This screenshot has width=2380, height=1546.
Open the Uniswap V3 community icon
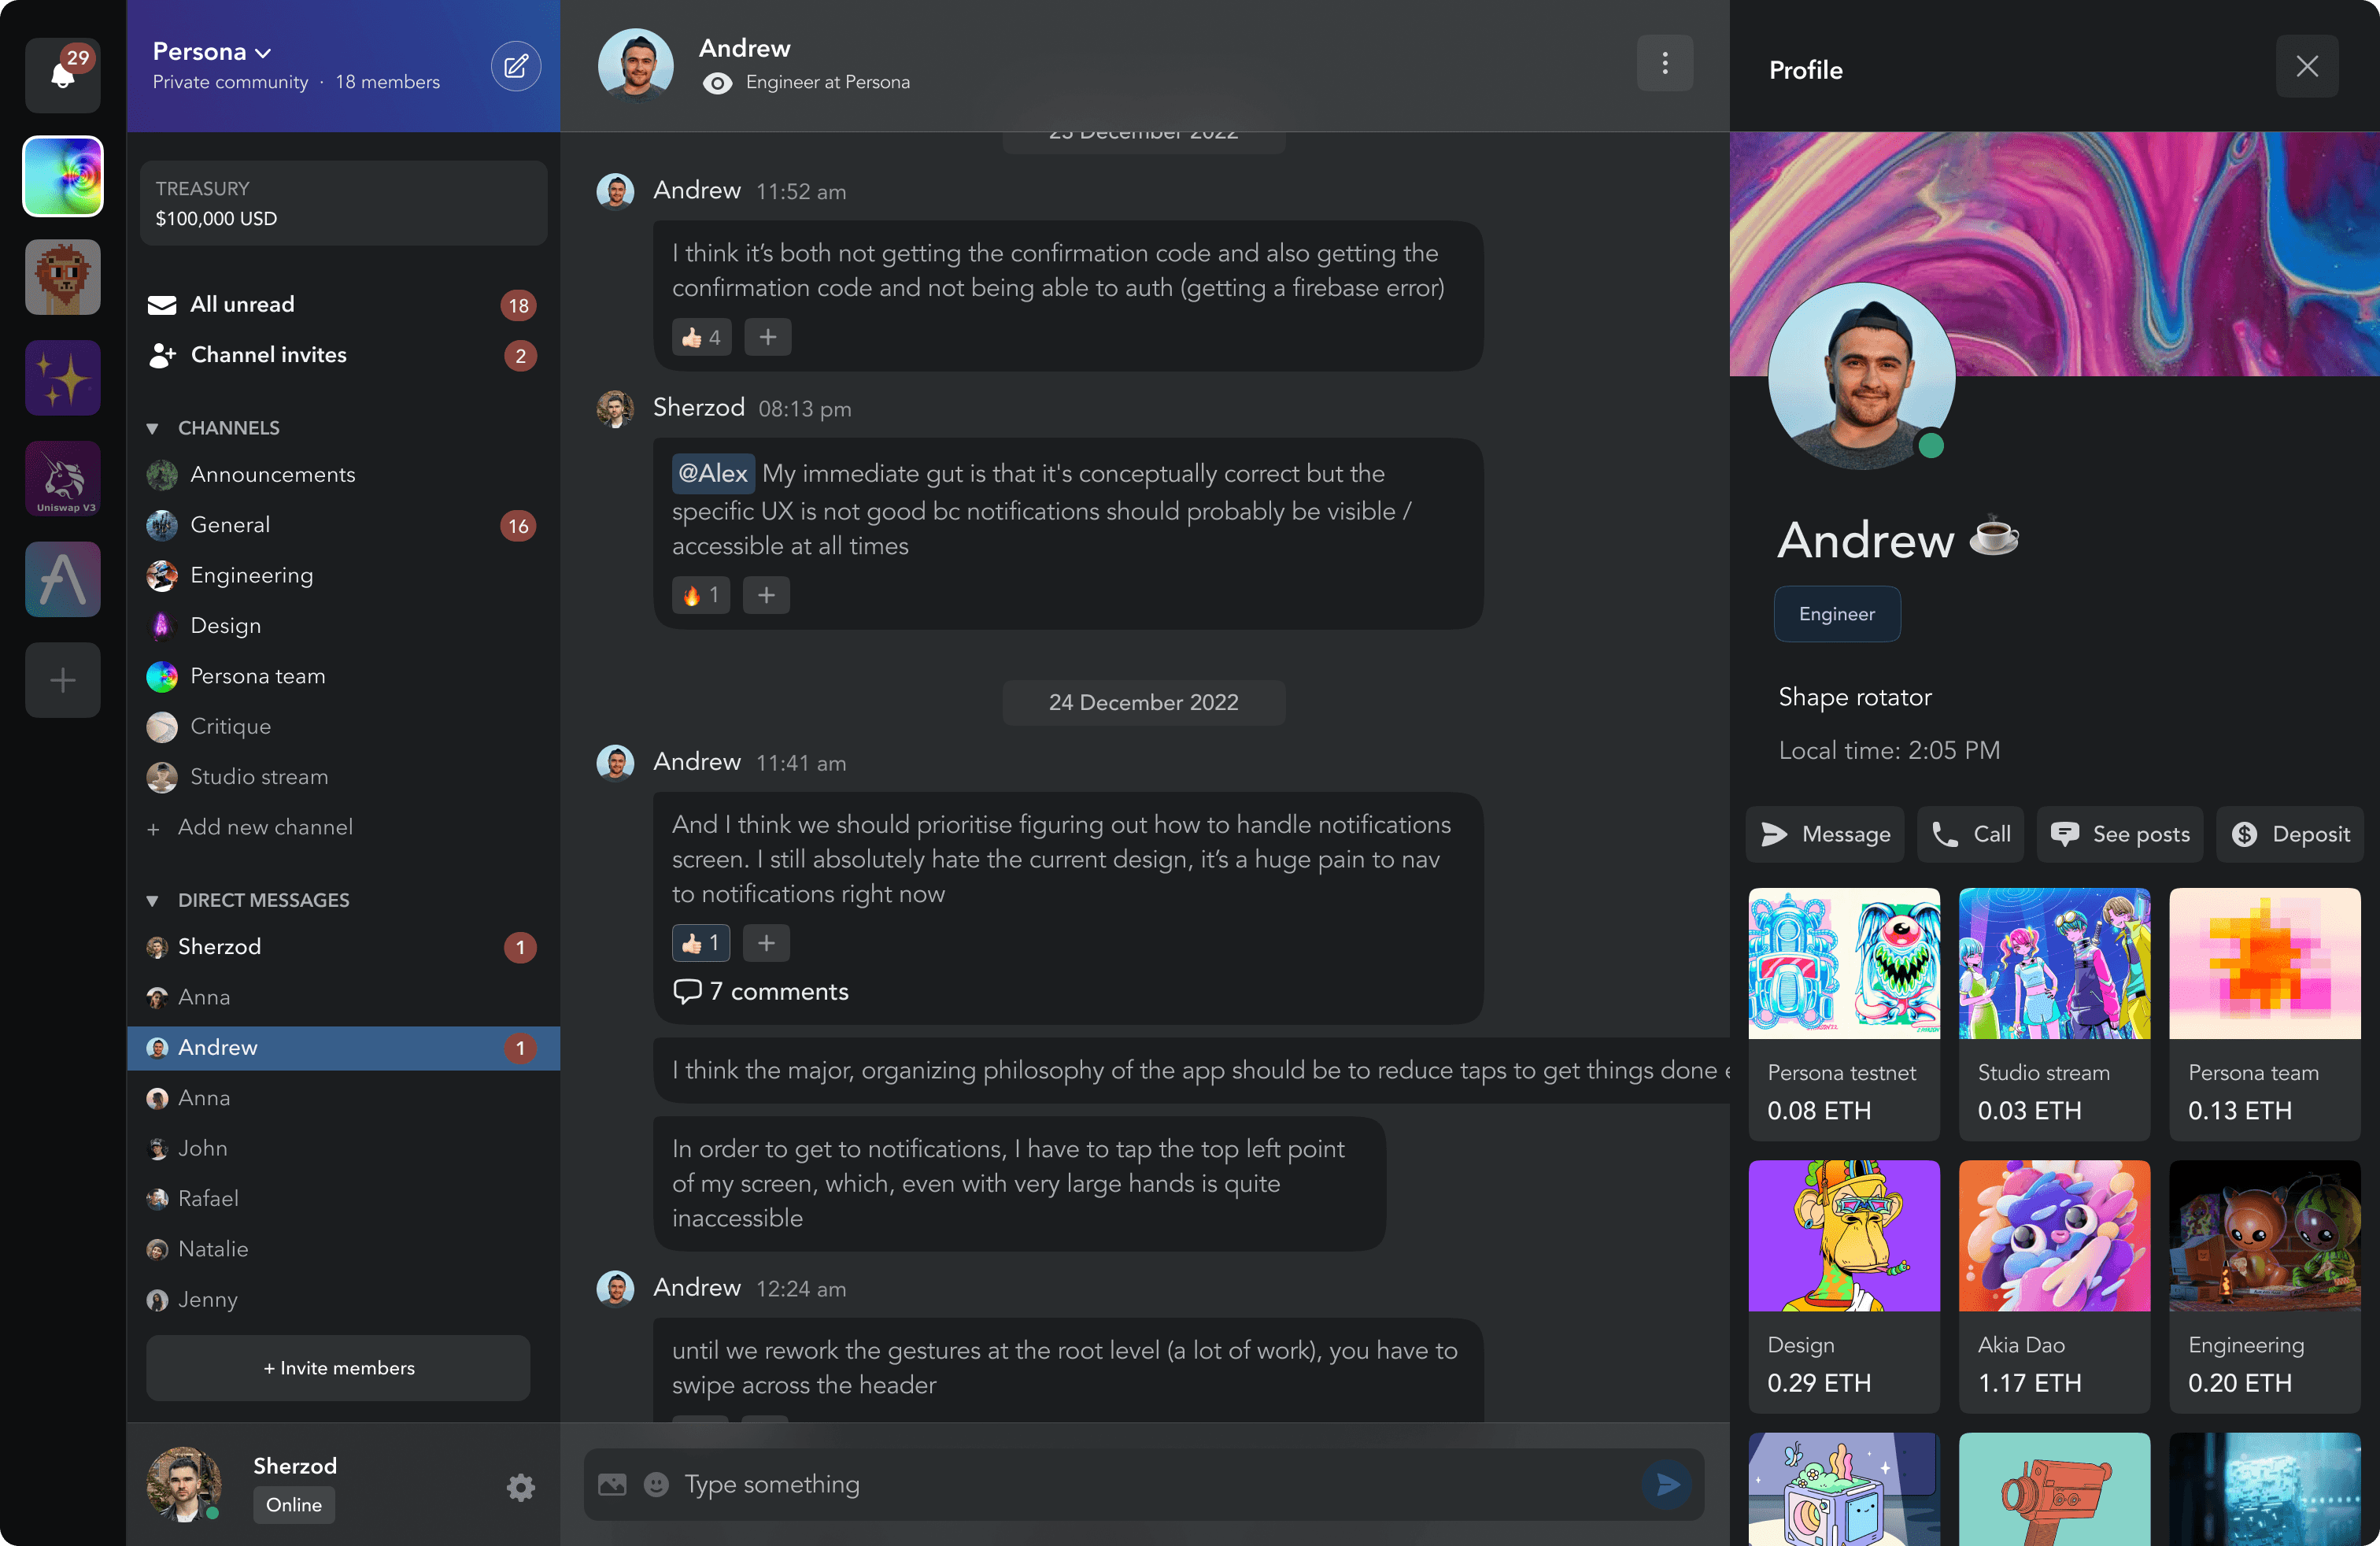click(x=62, y=479)
